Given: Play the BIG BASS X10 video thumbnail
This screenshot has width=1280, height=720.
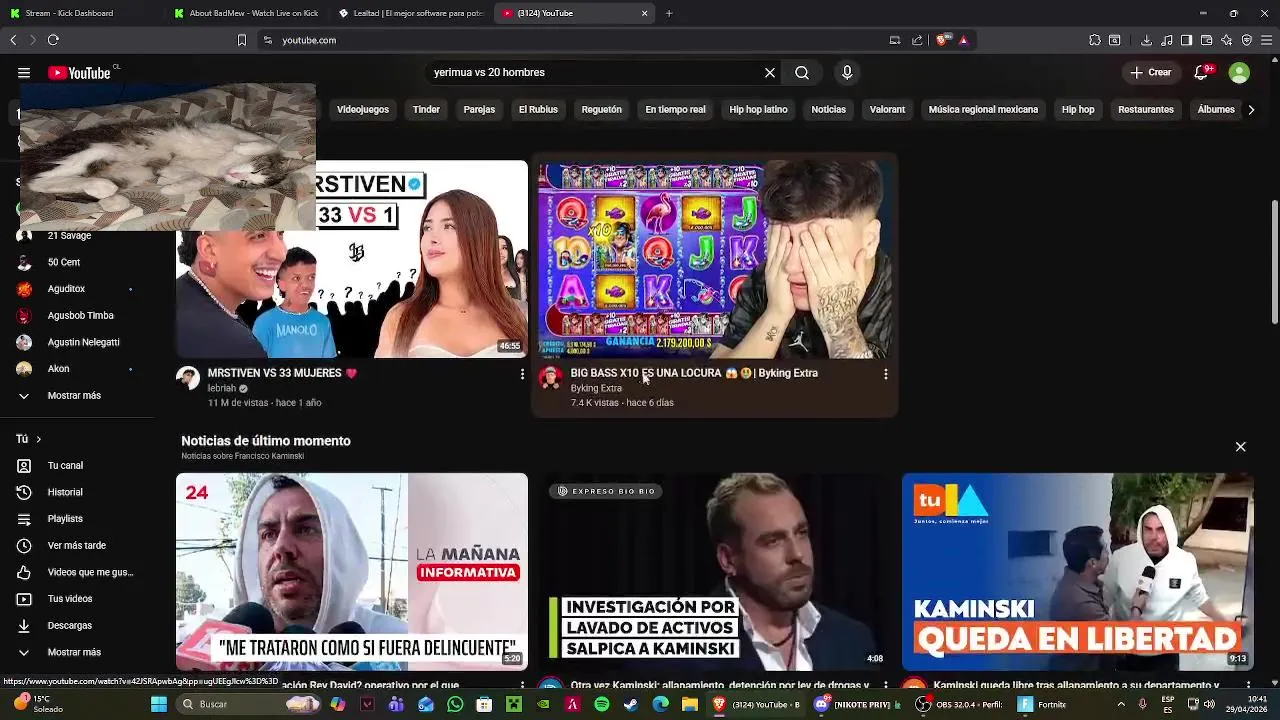Looking at the screenshot, I should click(x=714, y=259).
